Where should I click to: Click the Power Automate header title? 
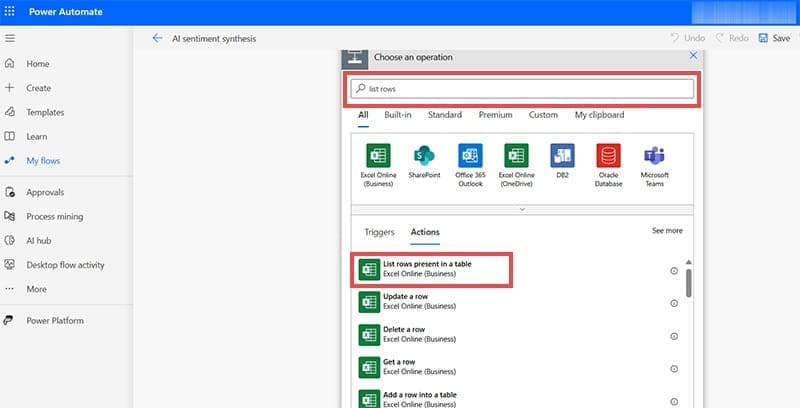pos(66,12)
